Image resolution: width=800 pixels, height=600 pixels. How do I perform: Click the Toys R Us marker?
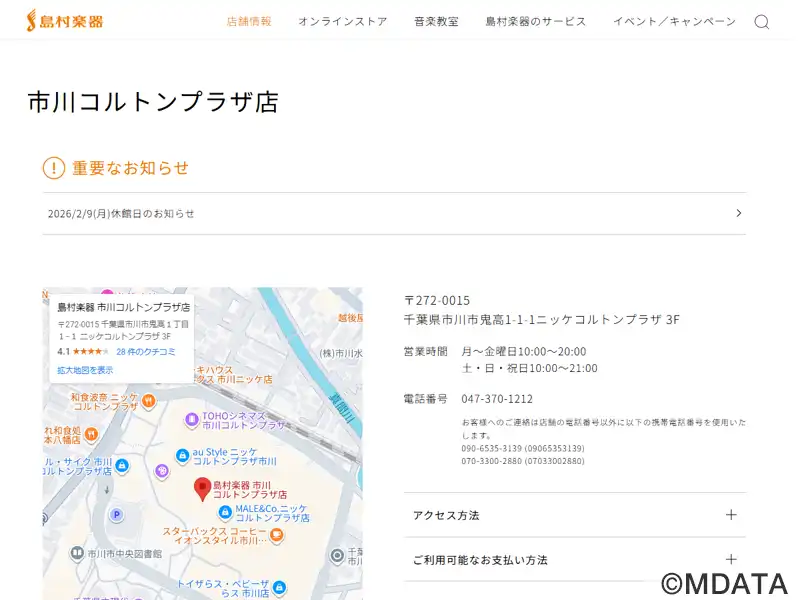279,588
